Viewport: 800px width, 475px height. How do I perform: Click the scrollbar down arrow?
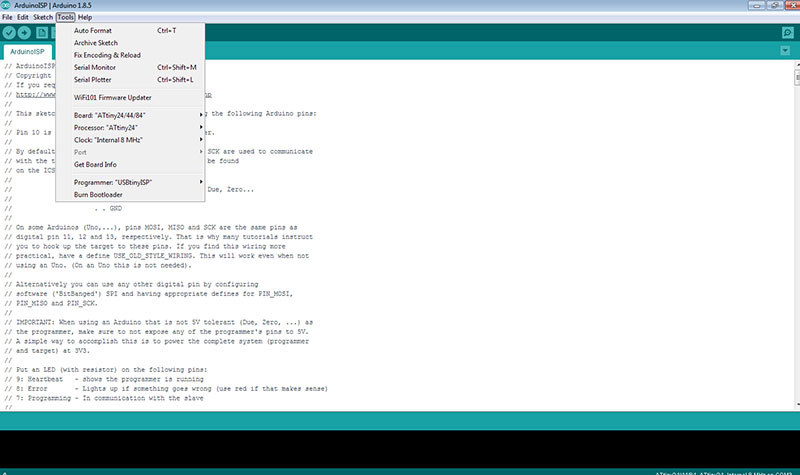coord(797,405)
